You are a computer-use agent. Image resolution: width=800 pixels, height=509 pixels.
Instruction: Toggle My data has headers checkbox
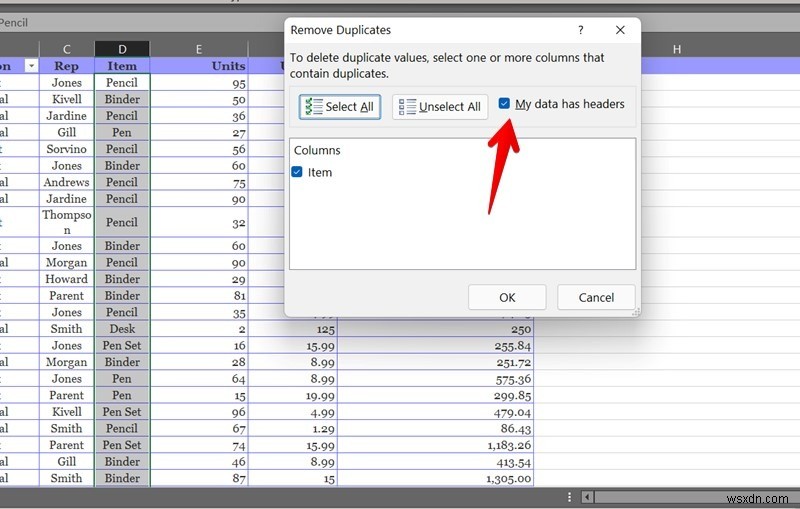[504, 104]
